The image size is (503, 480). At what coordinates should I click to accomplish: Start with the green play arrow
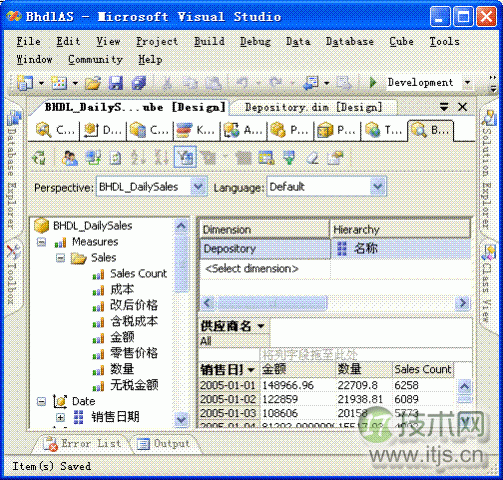(373, 82)
